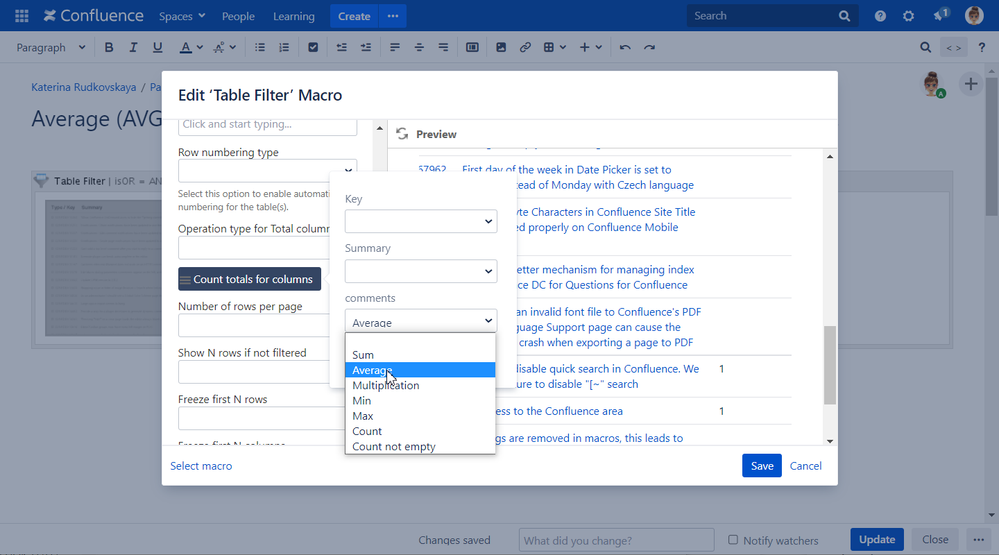Select Multiplication from the list
Screen dimensions: 999x555
(x=420, y=385)
